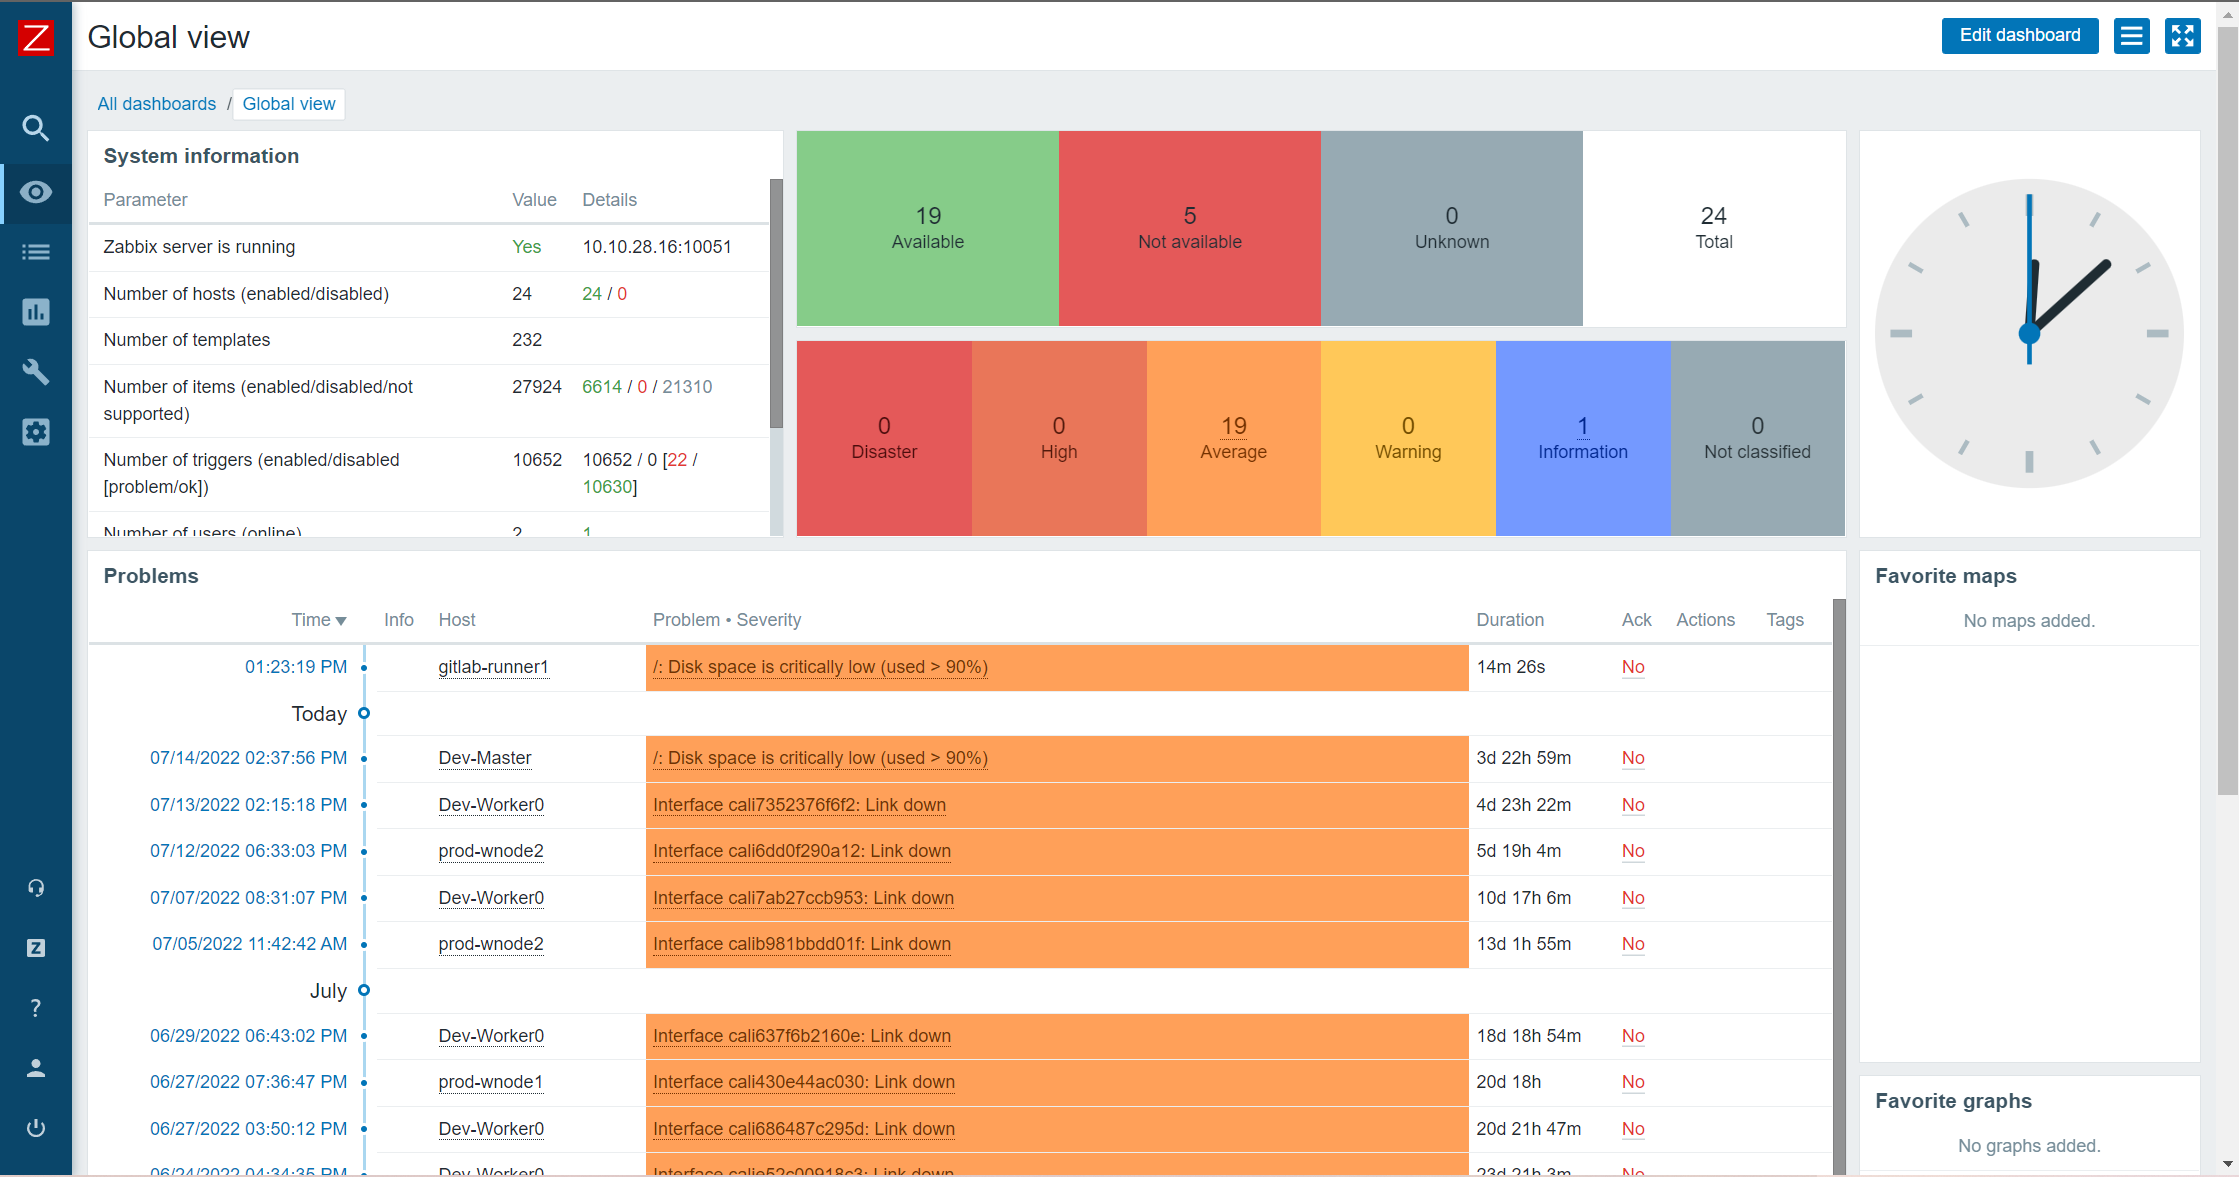Click the page vertical scrollbar
This screenshot has height=1177, width=2239.
pyautogui.click(x=2227, y=410)
